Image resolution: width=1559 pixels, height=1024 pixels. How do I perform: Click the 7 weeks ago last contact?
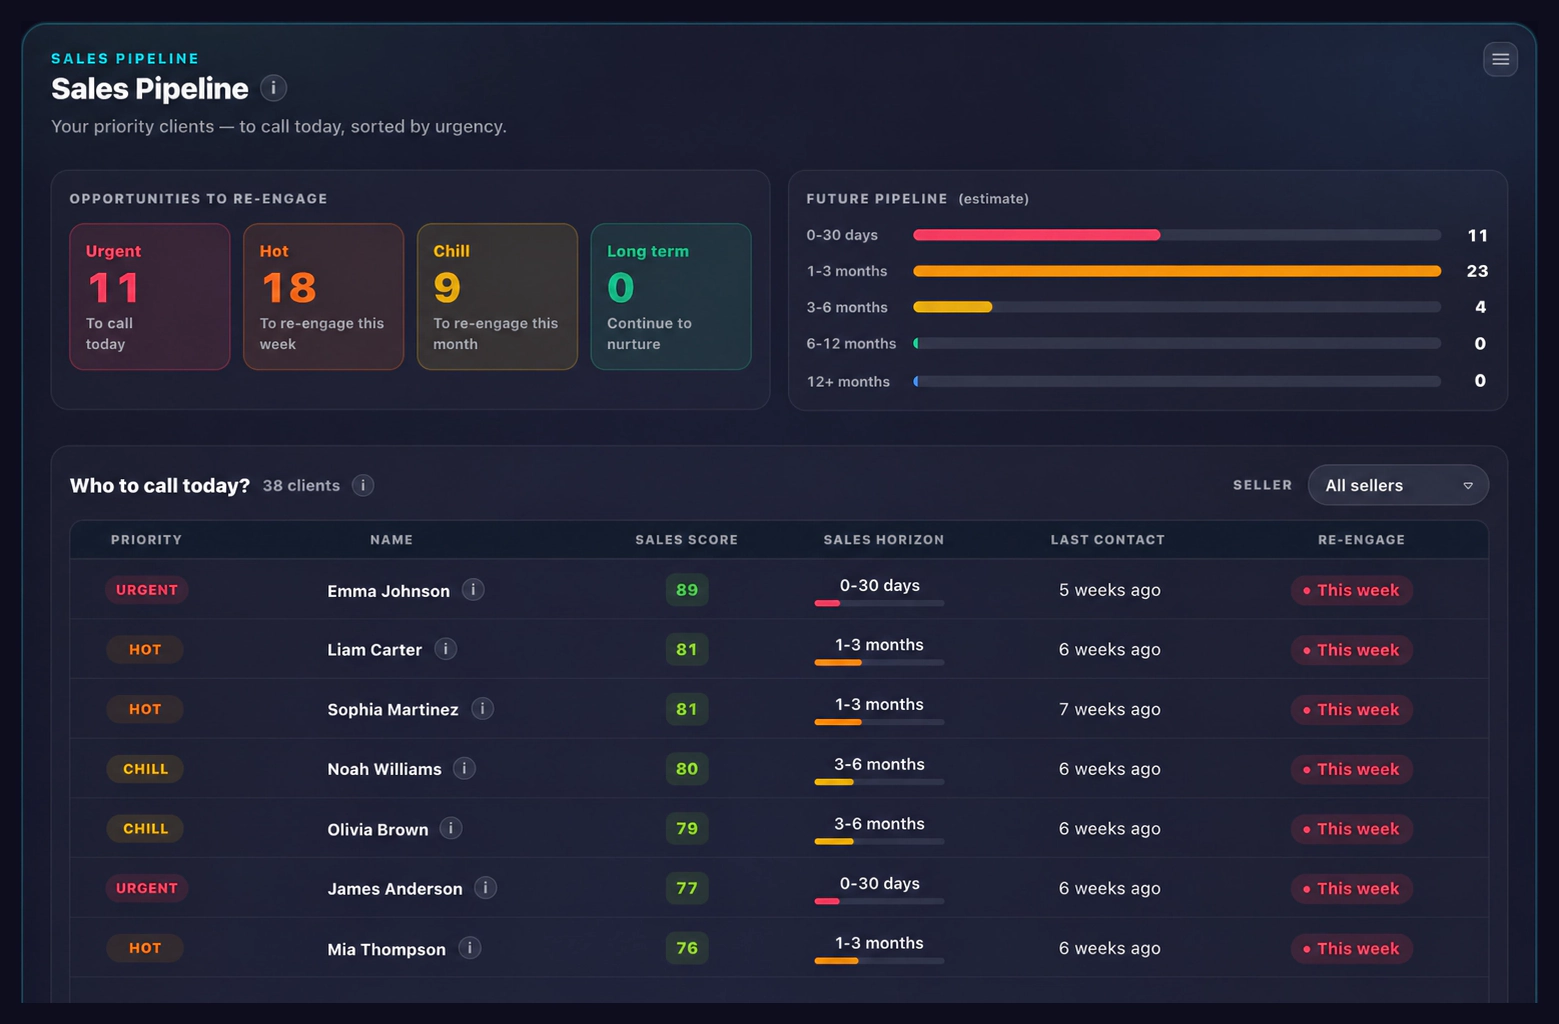pyautogui.click(x=1110, y=709)
